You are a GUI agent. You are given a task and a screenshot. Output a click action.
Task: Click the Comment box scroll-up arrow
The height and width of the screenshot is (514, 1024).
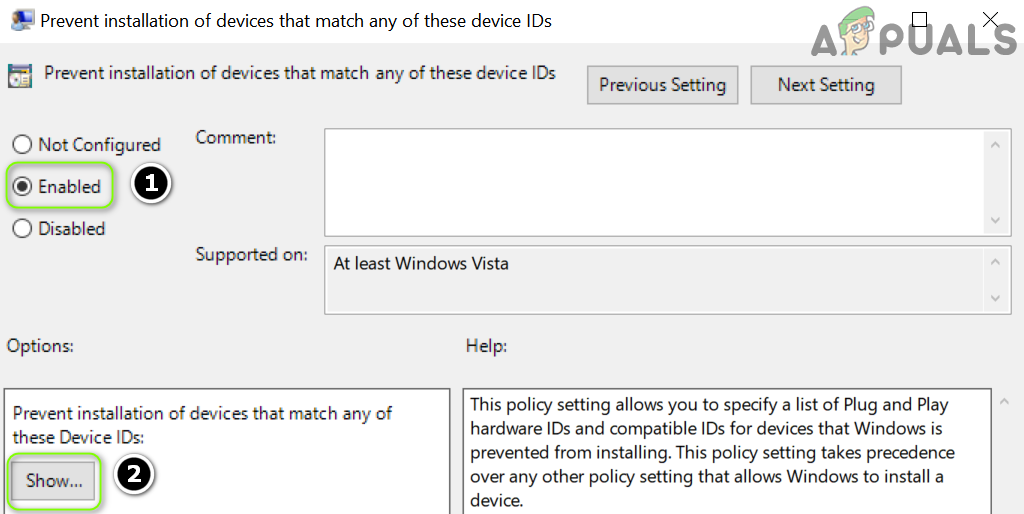click(994, 146)
